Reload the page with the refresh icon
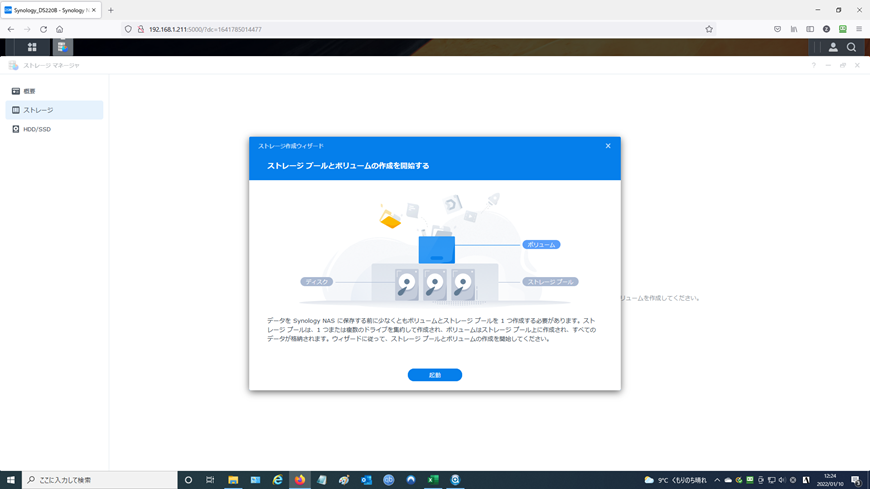 point(43,29)
